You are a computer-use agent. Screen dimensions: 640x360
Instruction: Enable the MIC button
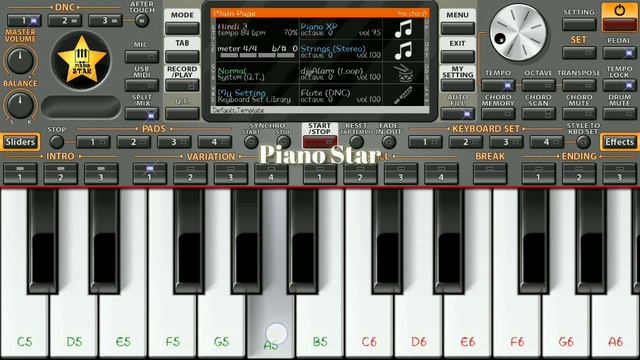(142, 56)
